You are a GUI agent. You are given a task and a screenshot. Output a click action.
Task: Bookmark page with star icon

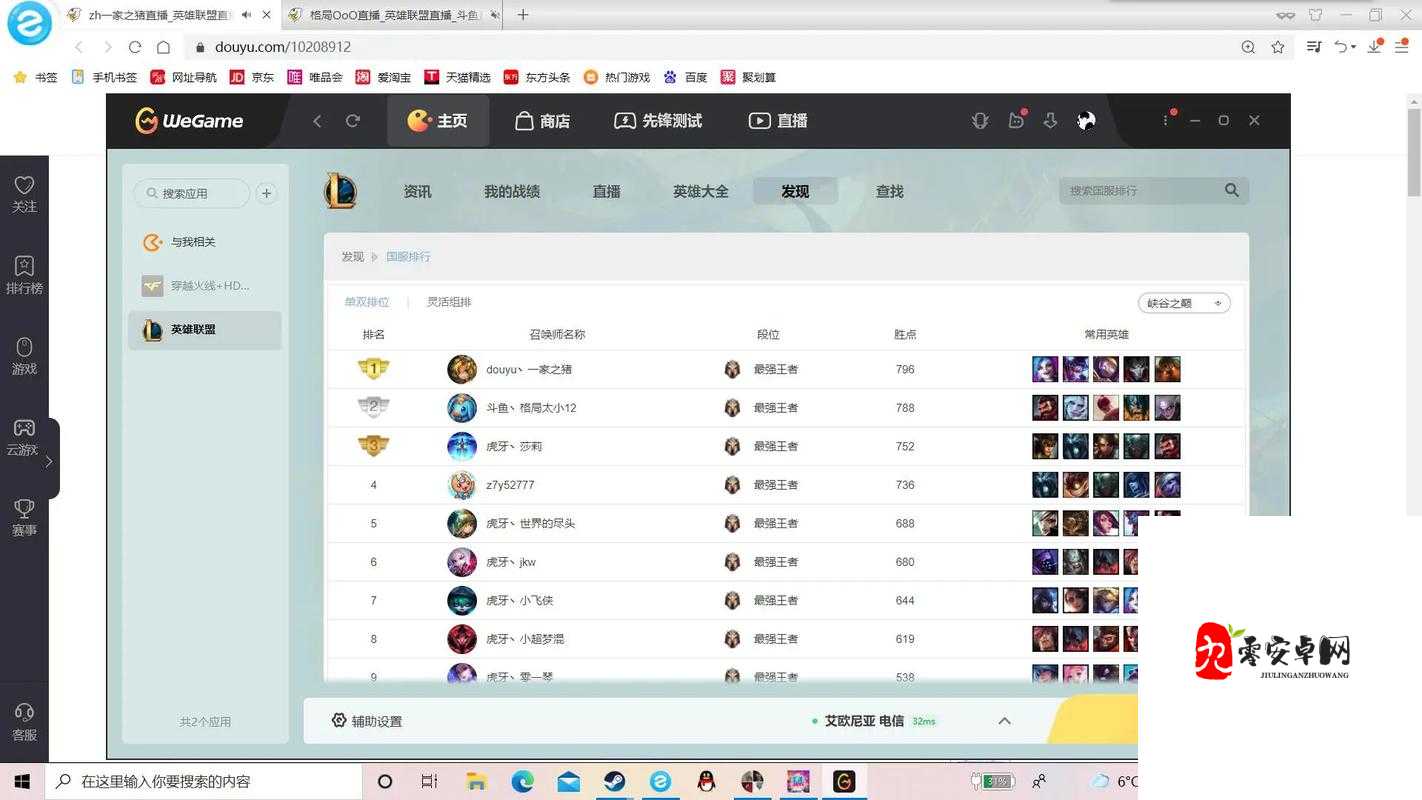pyautogui.click(x=1277, y=47)
